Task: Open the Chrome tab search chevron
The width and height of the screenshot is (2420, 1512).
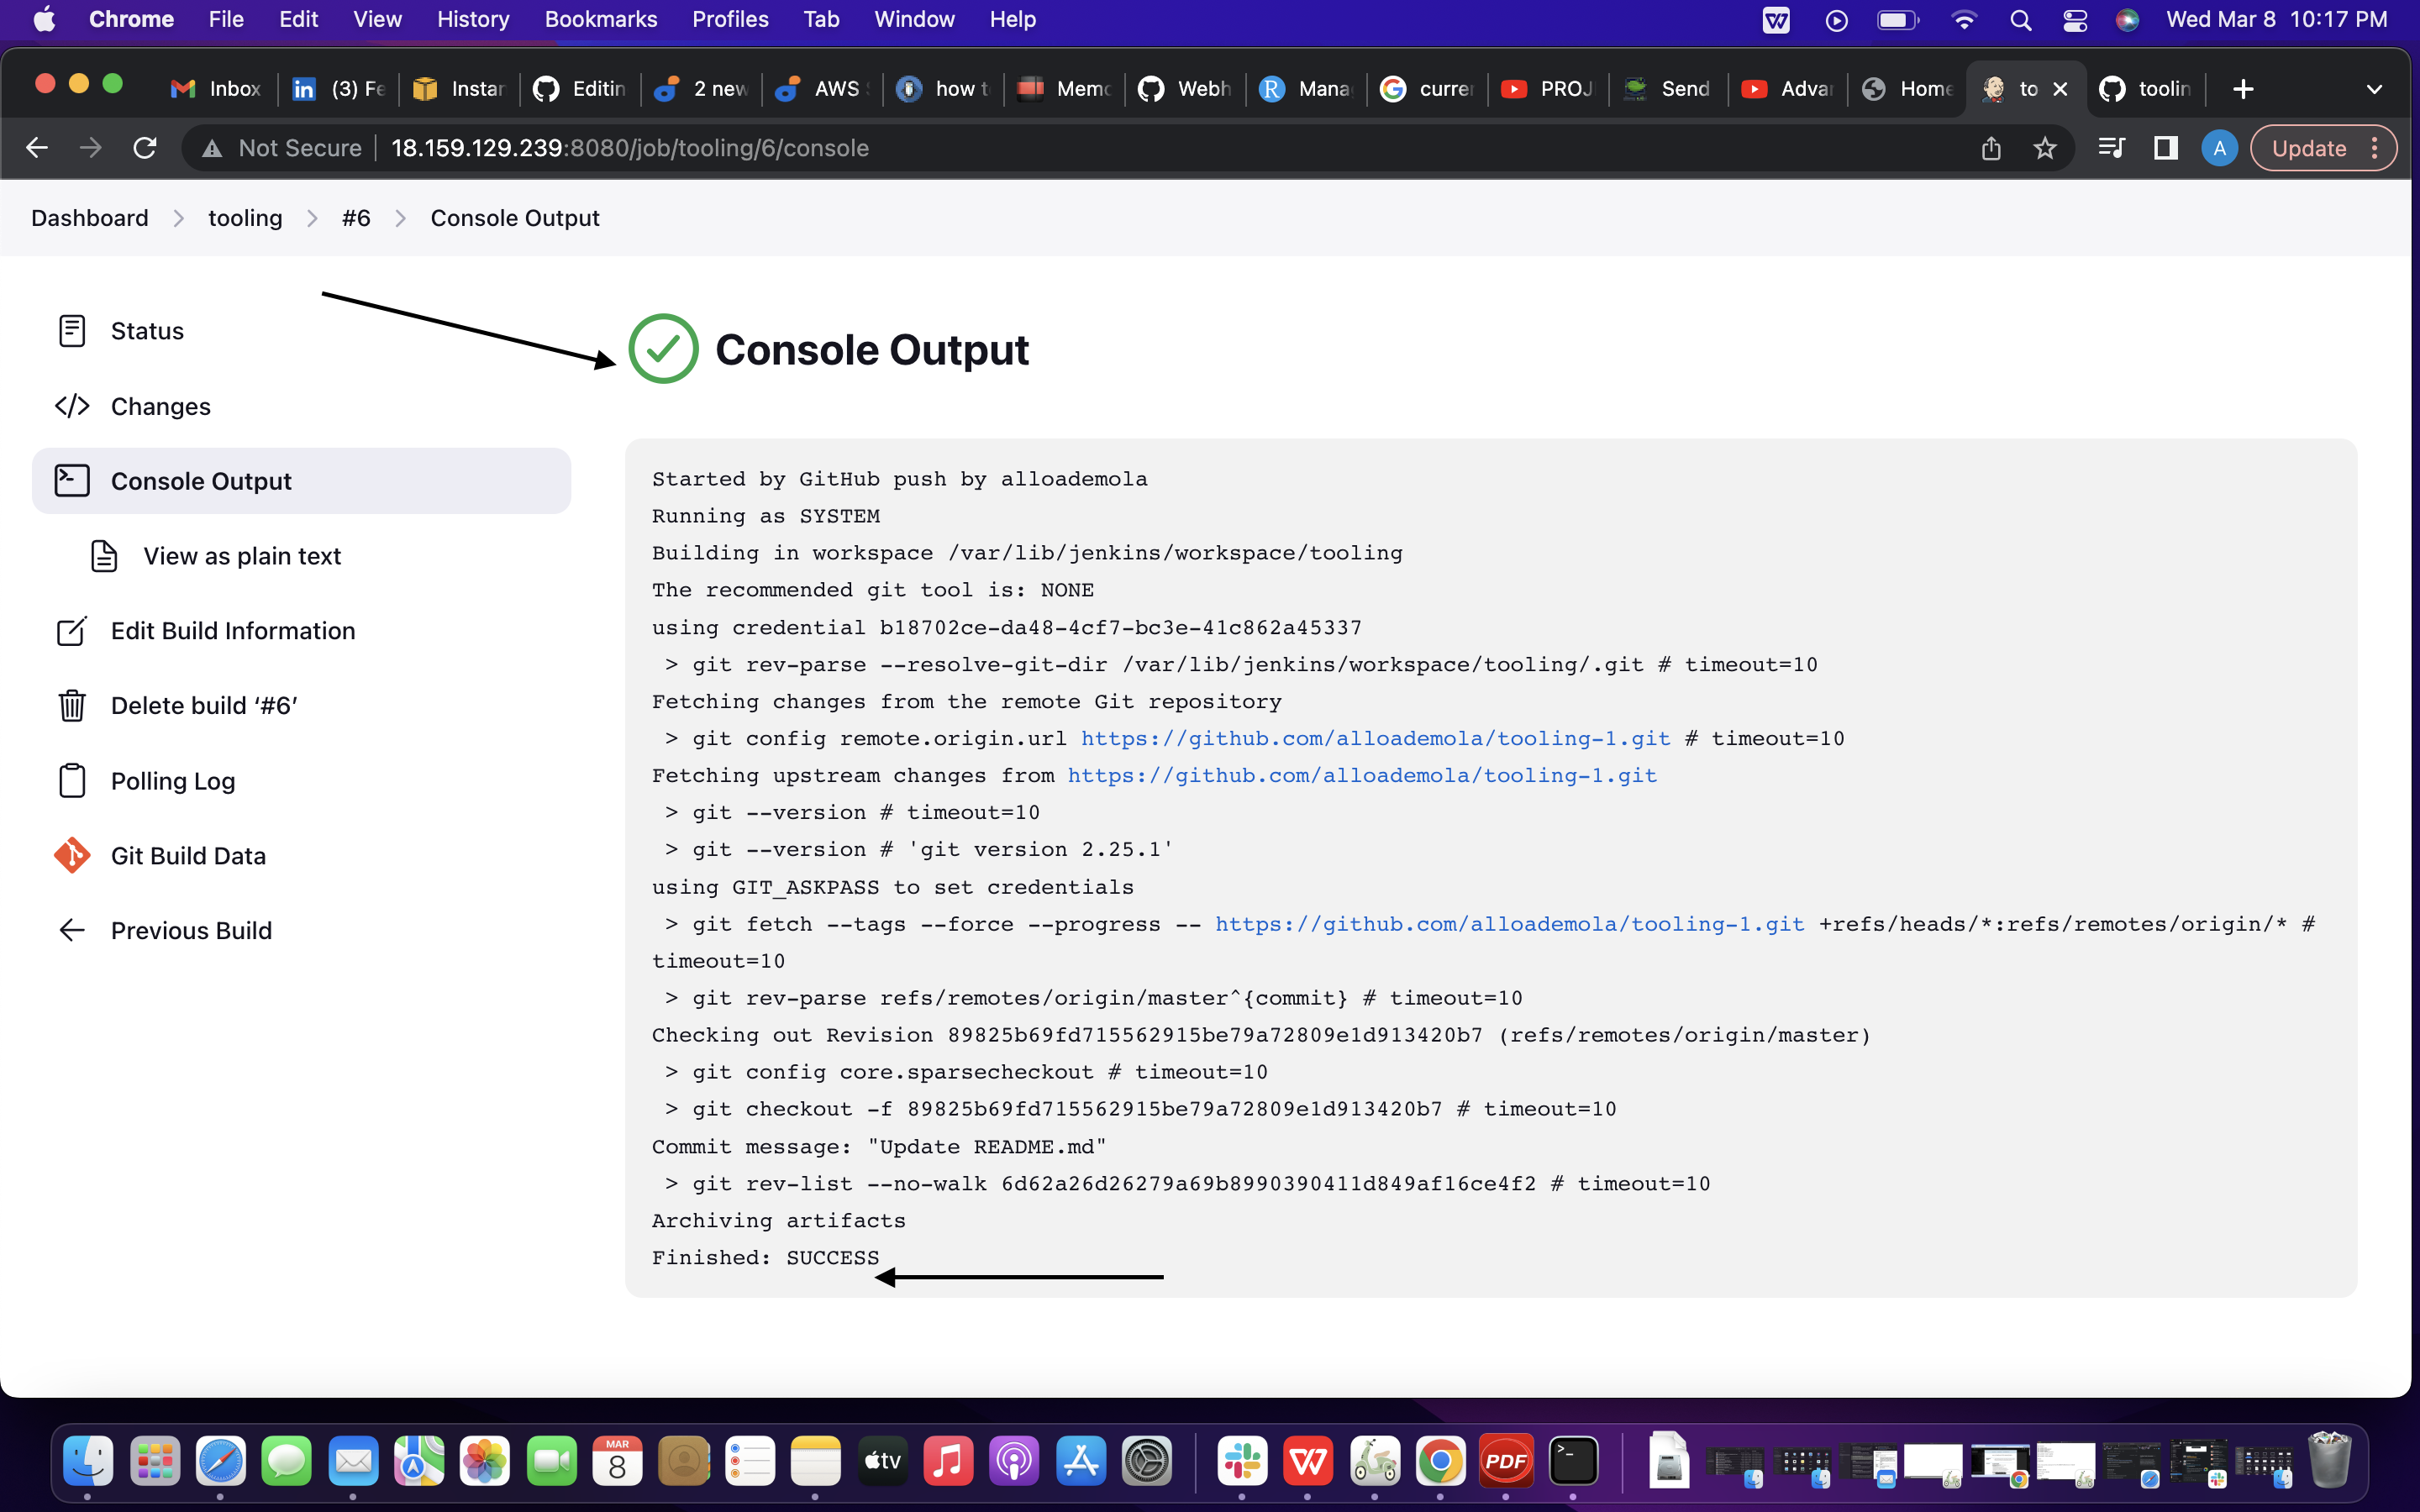Action: tap(2376, 89)
